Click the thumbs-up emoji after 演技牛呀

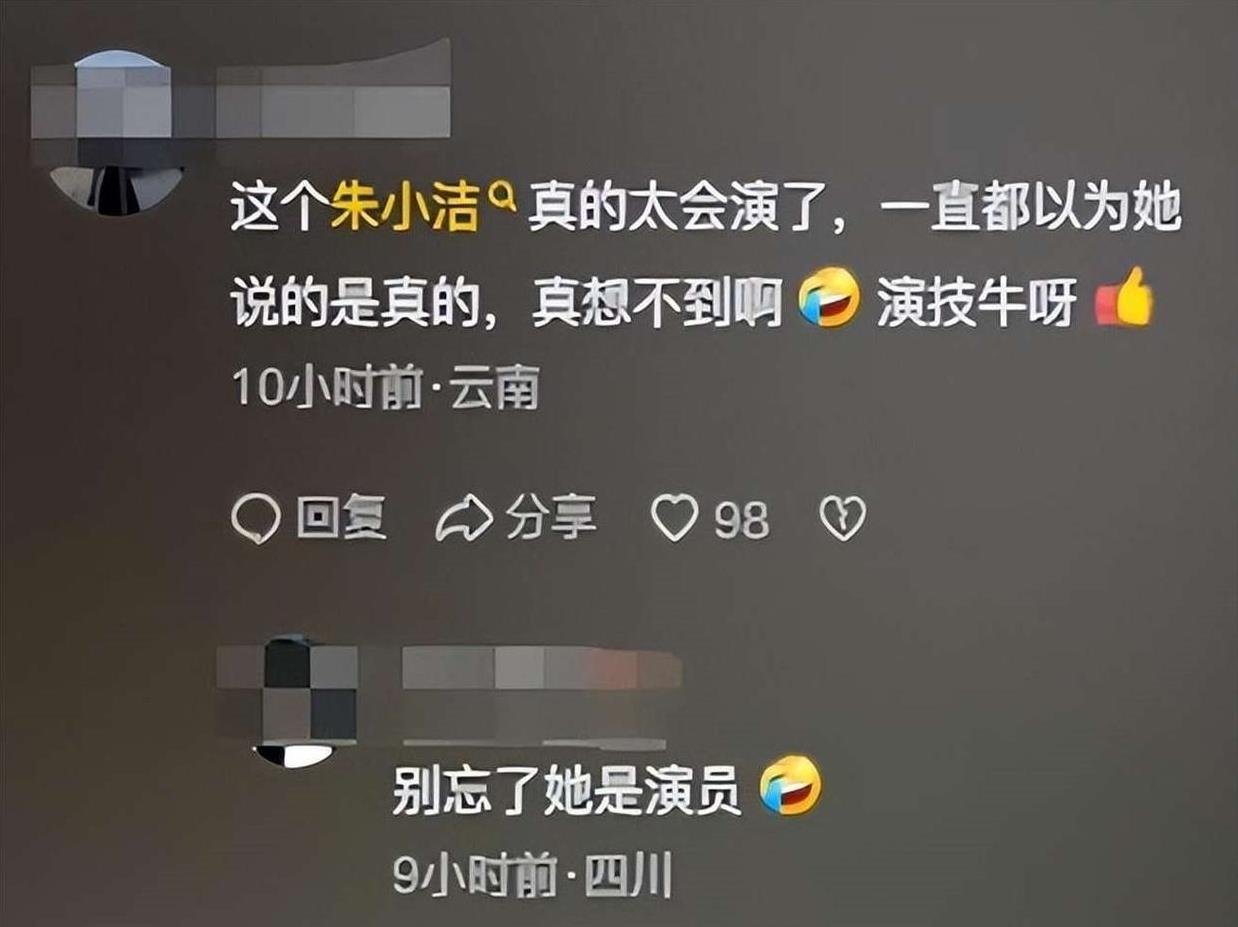point(1124,297)
